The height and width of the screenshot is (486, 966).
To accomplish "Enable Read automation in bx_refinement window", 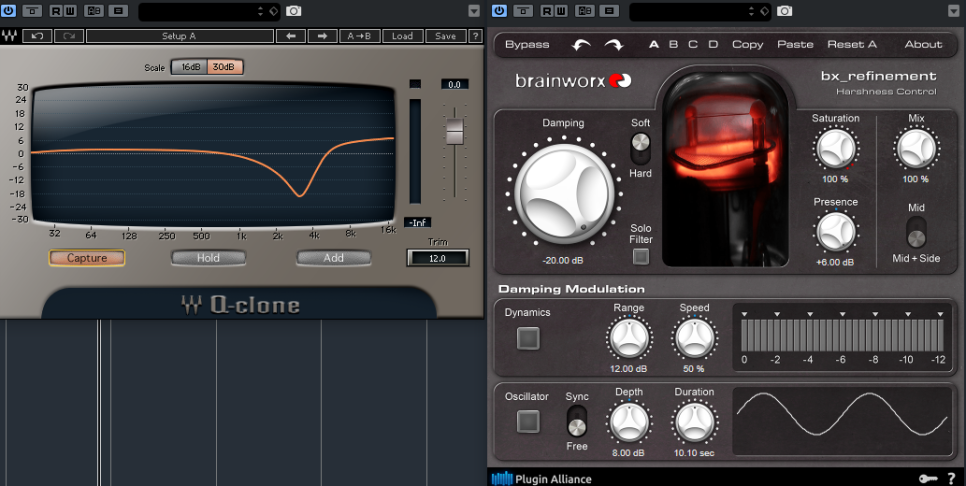I will tap(546, 10).
